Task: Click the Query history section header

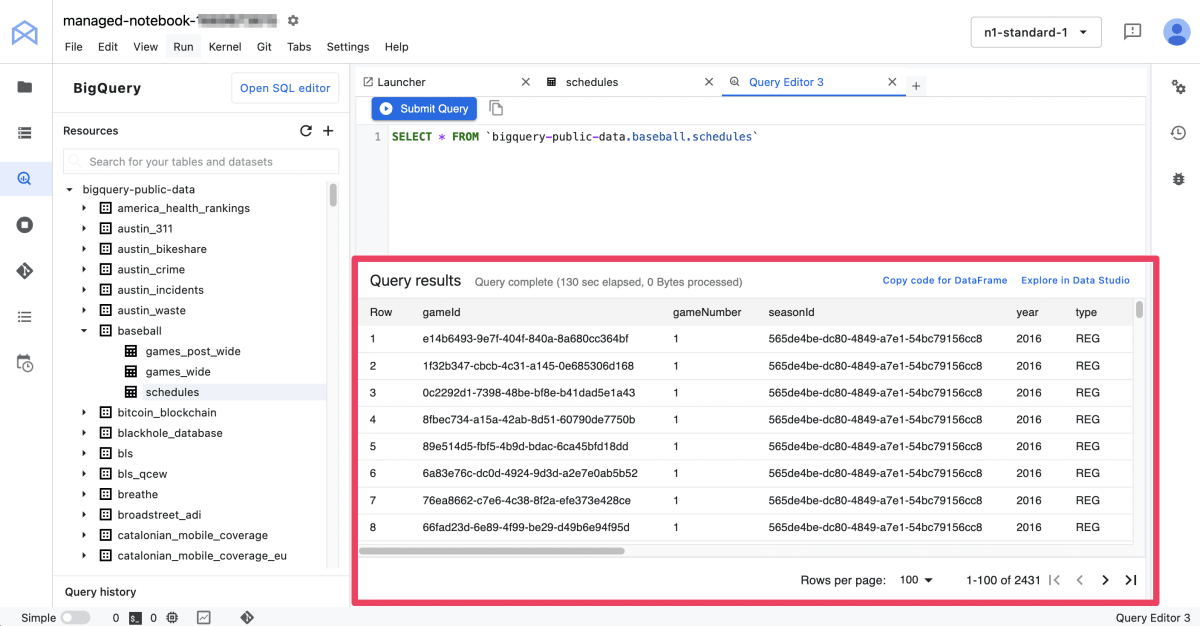Action: point(100,592)
